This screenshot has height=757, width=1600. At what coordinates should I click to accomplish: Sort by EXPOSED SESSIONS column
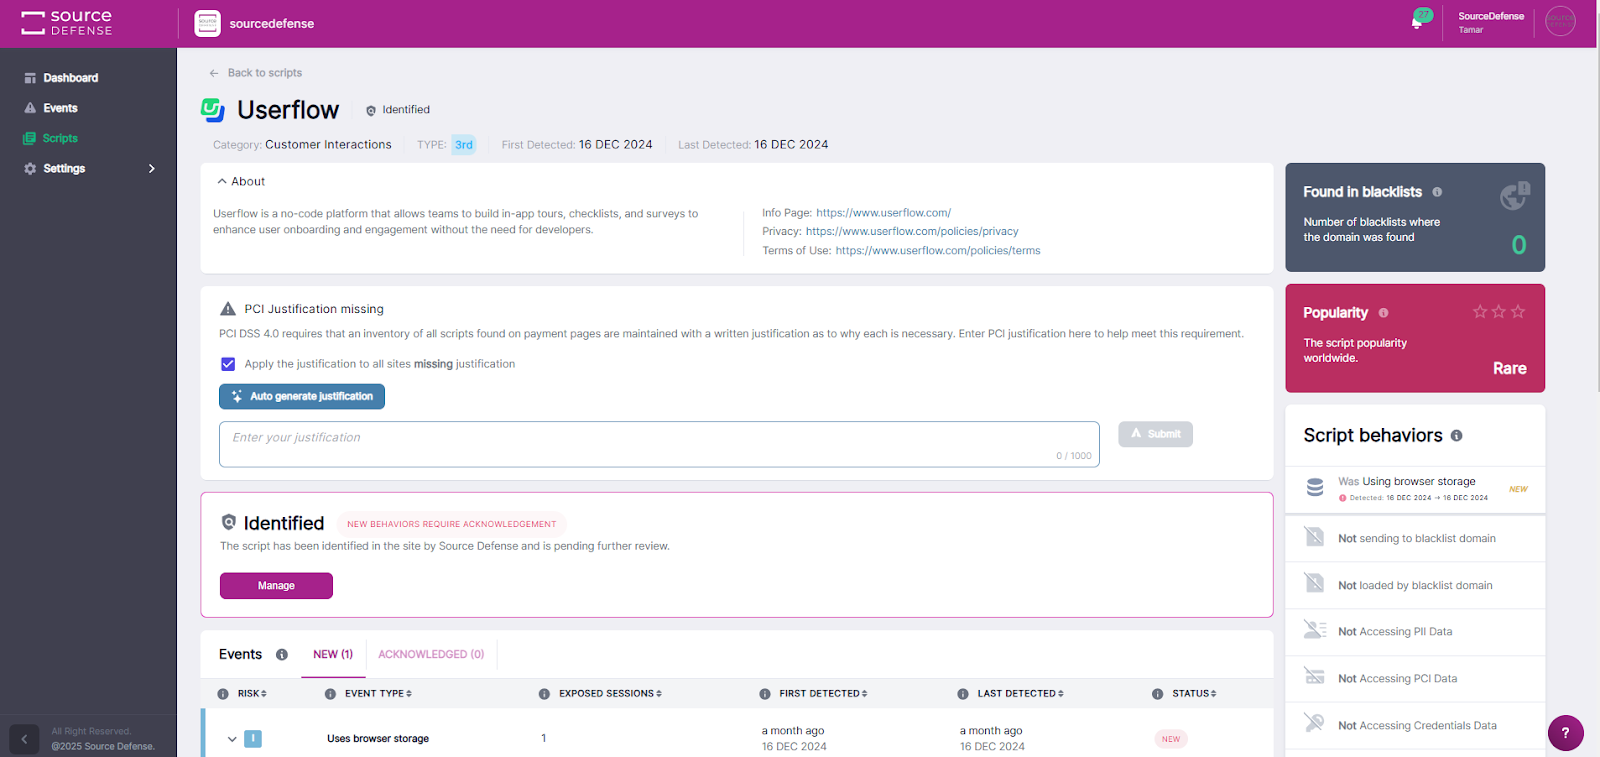[659, 694]
